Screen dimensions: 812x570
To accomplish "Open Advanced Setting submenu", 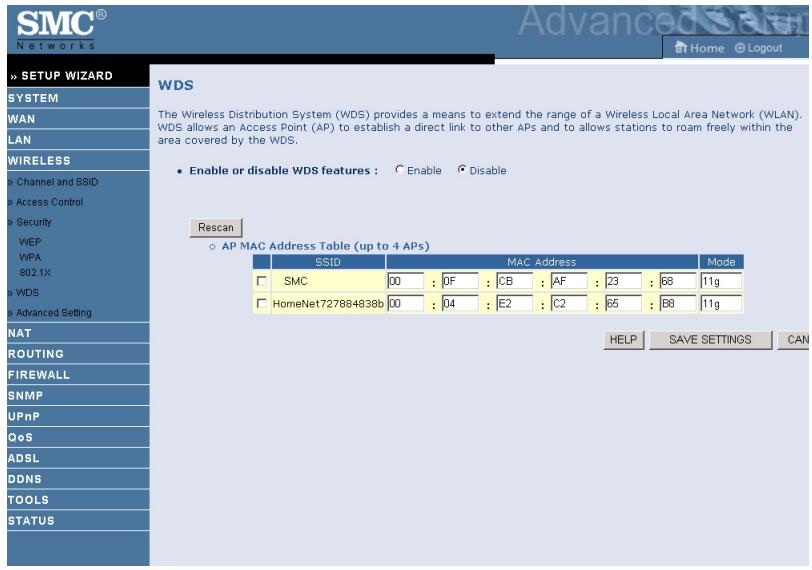I will coord(54,313).
